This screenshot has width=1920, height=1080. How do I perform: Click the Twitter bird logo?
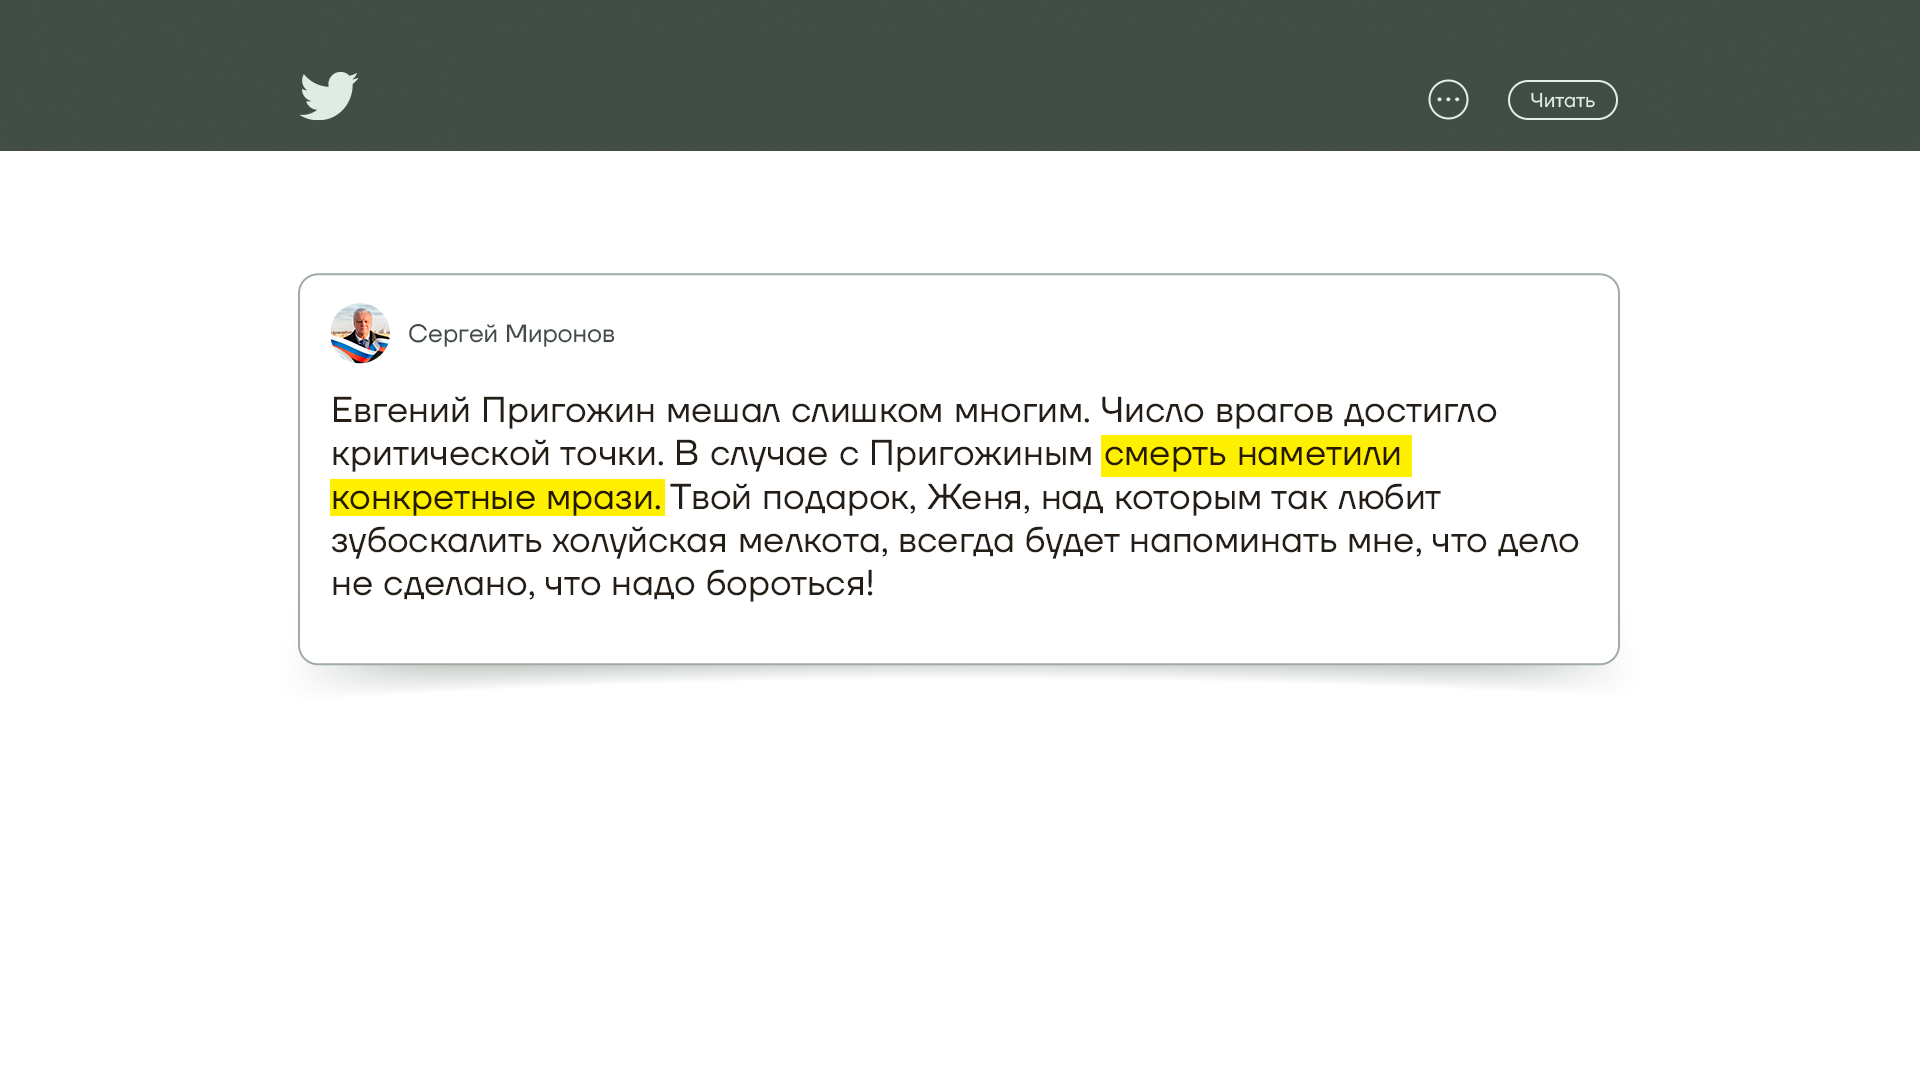(x=329, y=96)
